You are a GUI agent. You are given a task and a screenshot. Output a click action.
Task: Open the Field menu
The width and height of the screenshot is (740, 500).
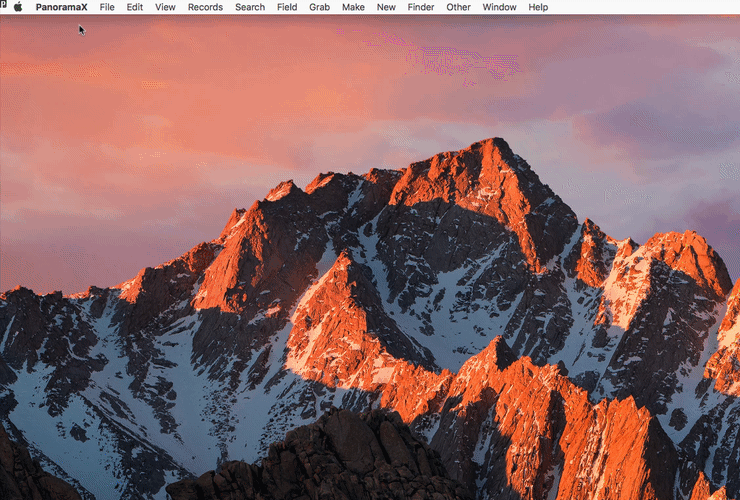coord(287,7)
